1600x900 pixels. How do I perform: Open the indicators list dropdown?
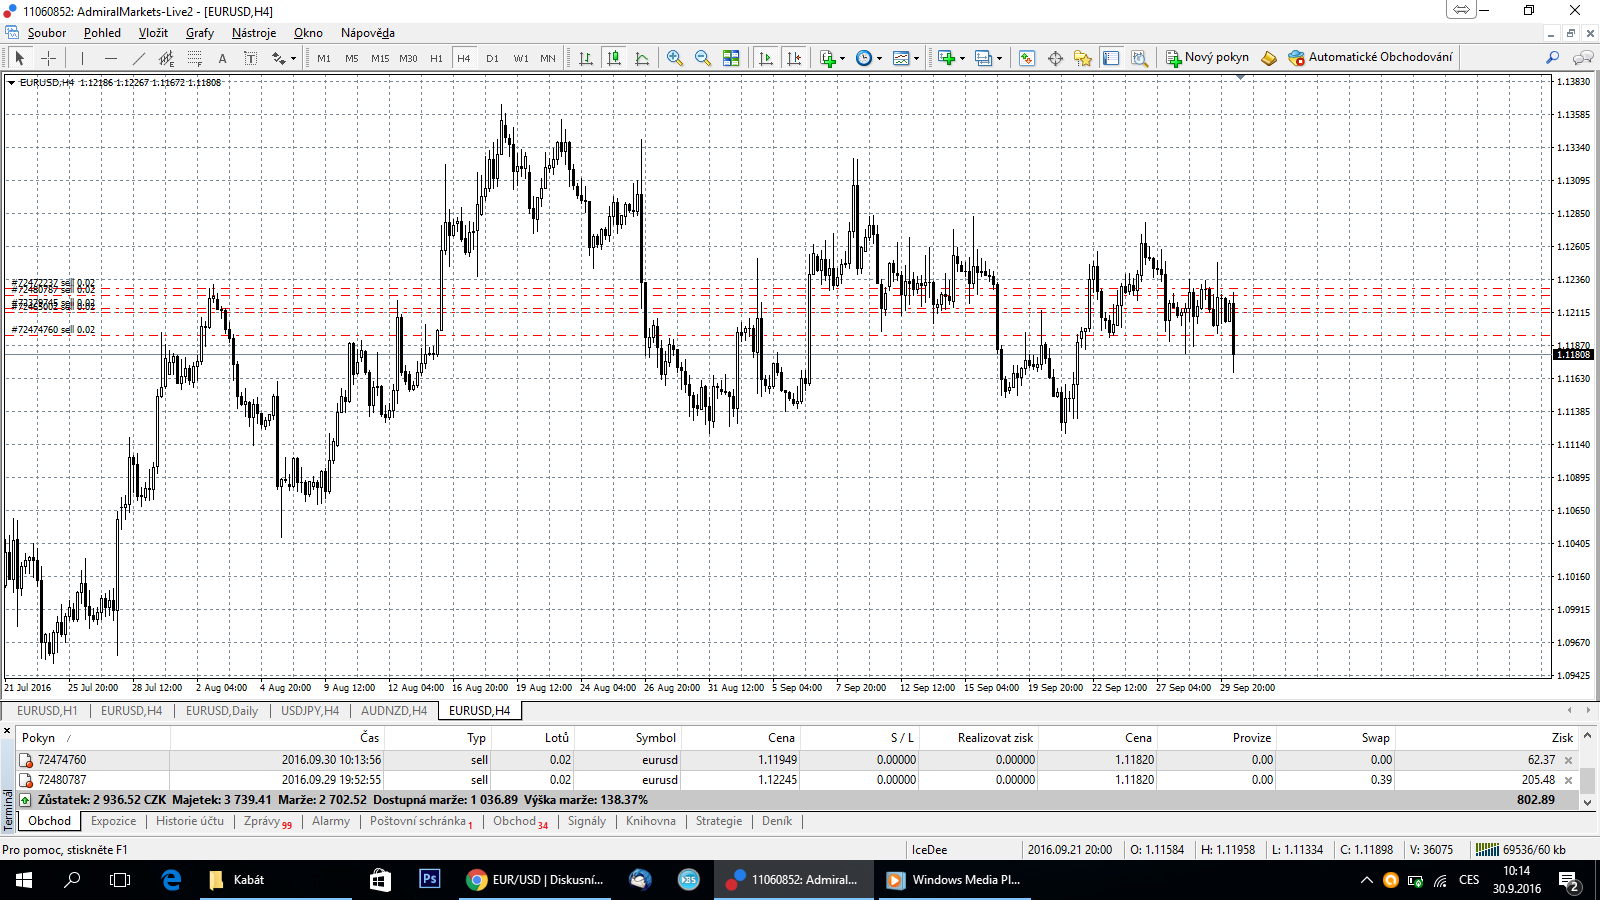832,58
